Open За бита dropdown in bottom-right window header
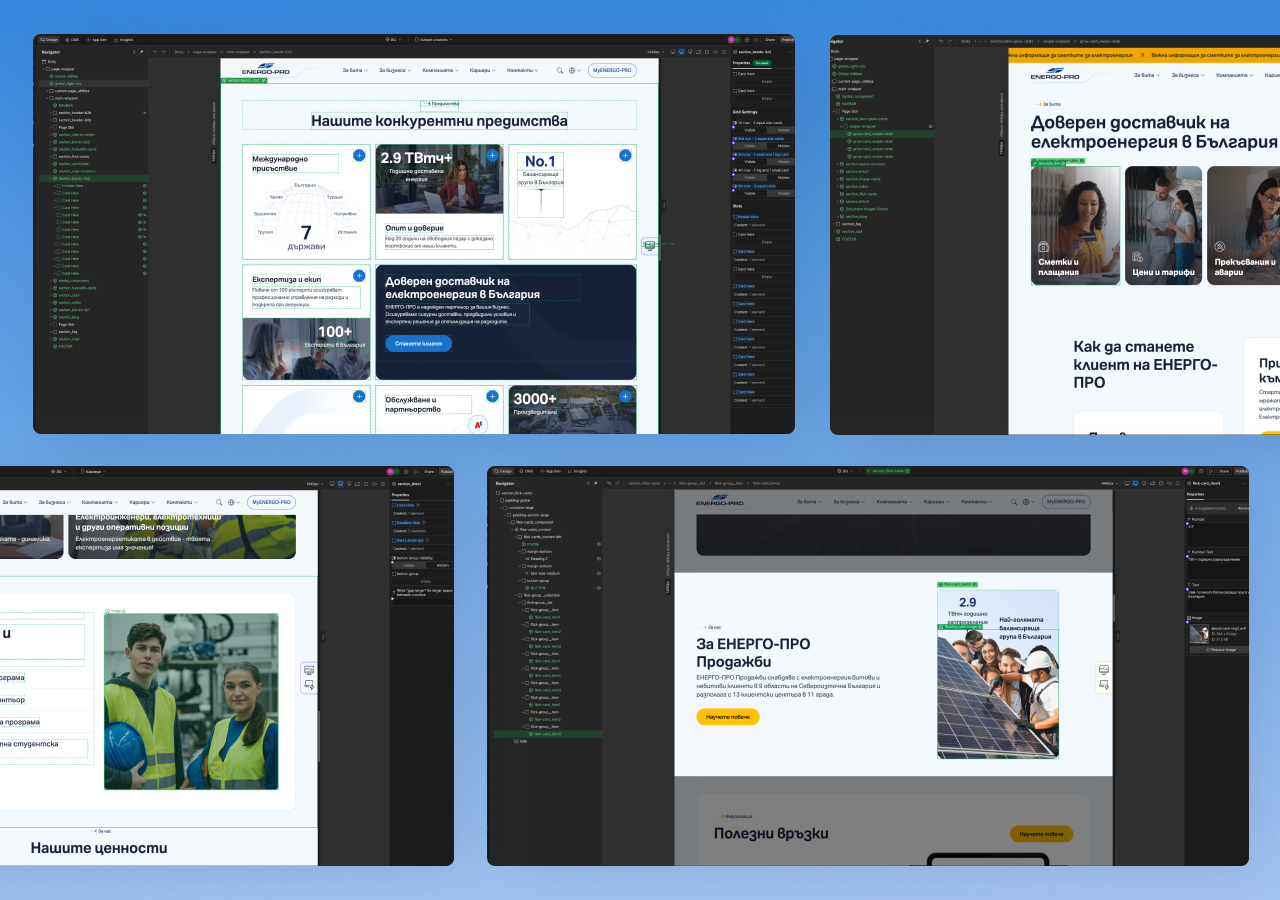1280x900 pixels. pyautogui.click(x=809, y=502)
